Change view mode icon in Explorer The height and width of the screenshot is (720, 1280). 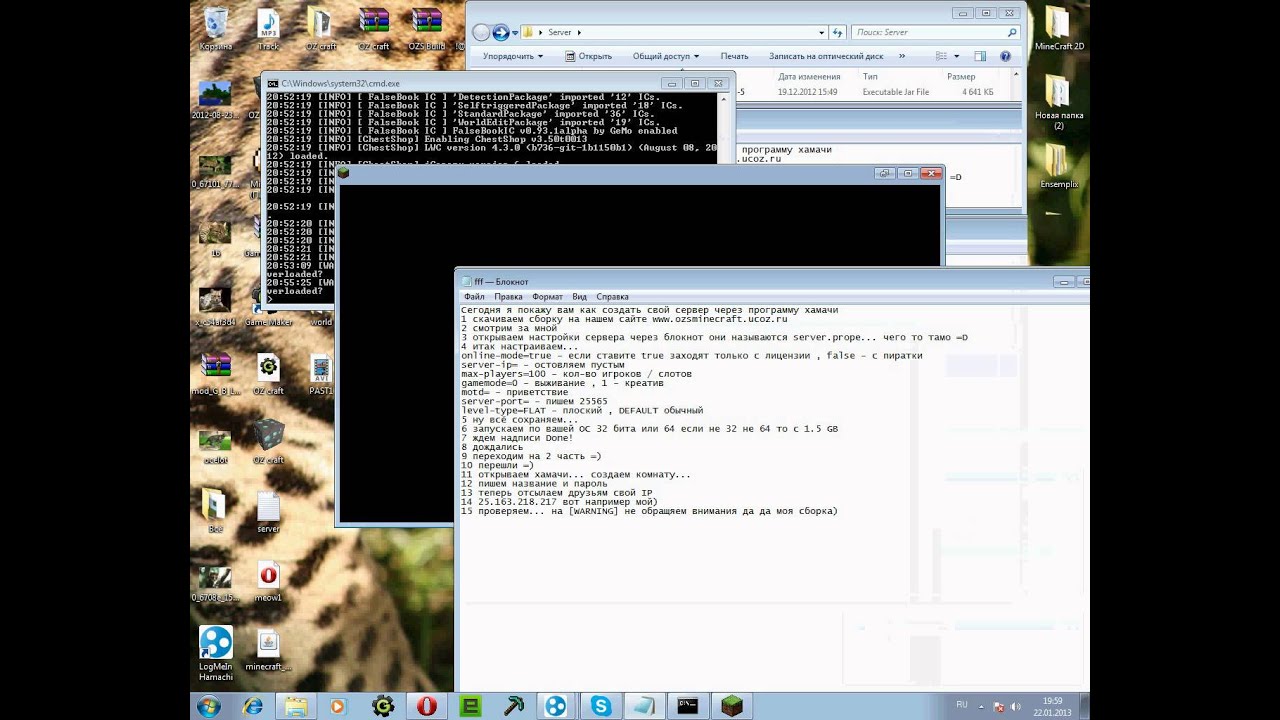[942, 57]
